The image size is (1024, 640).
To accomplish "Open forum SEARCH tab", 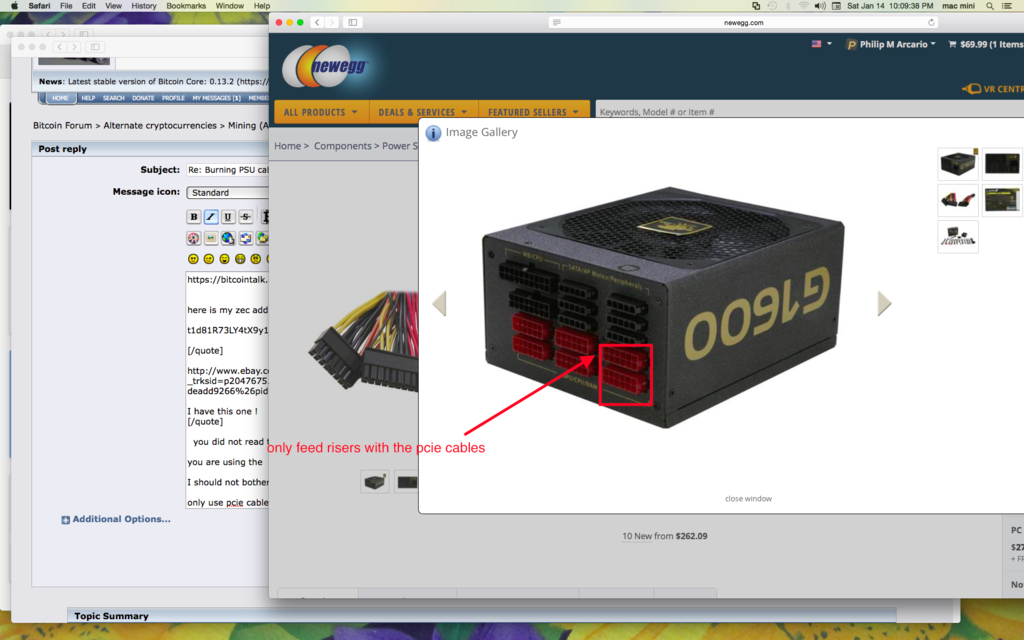I will click(x=114, y=98).
